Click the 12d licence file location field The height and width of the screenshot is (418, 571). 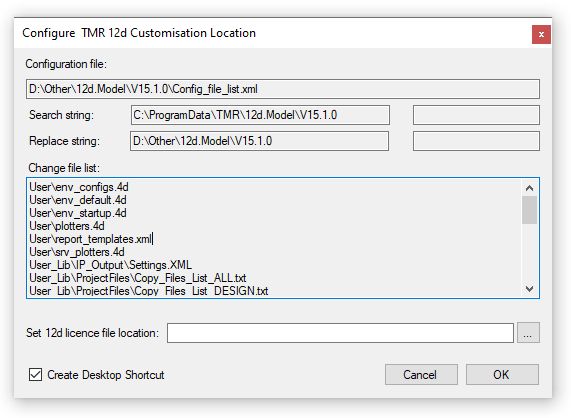340,333
